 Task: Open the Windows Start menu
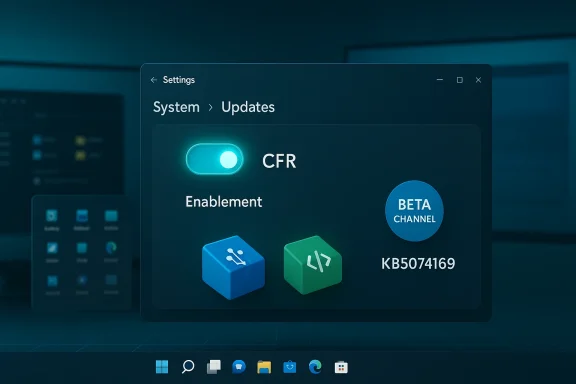pyautogui.click(x=162, y=366)
